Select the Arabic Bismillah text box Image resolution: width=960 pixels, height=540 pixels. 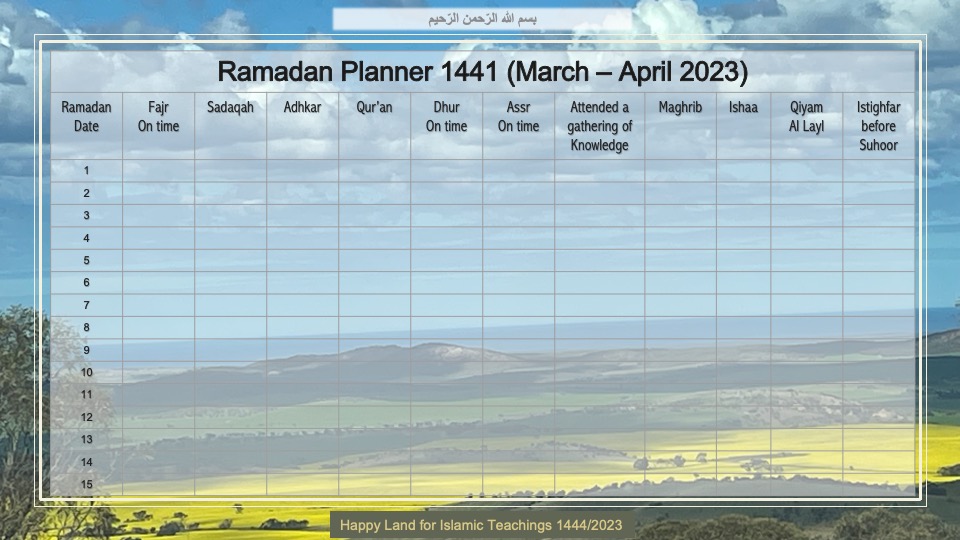point(482,19)
